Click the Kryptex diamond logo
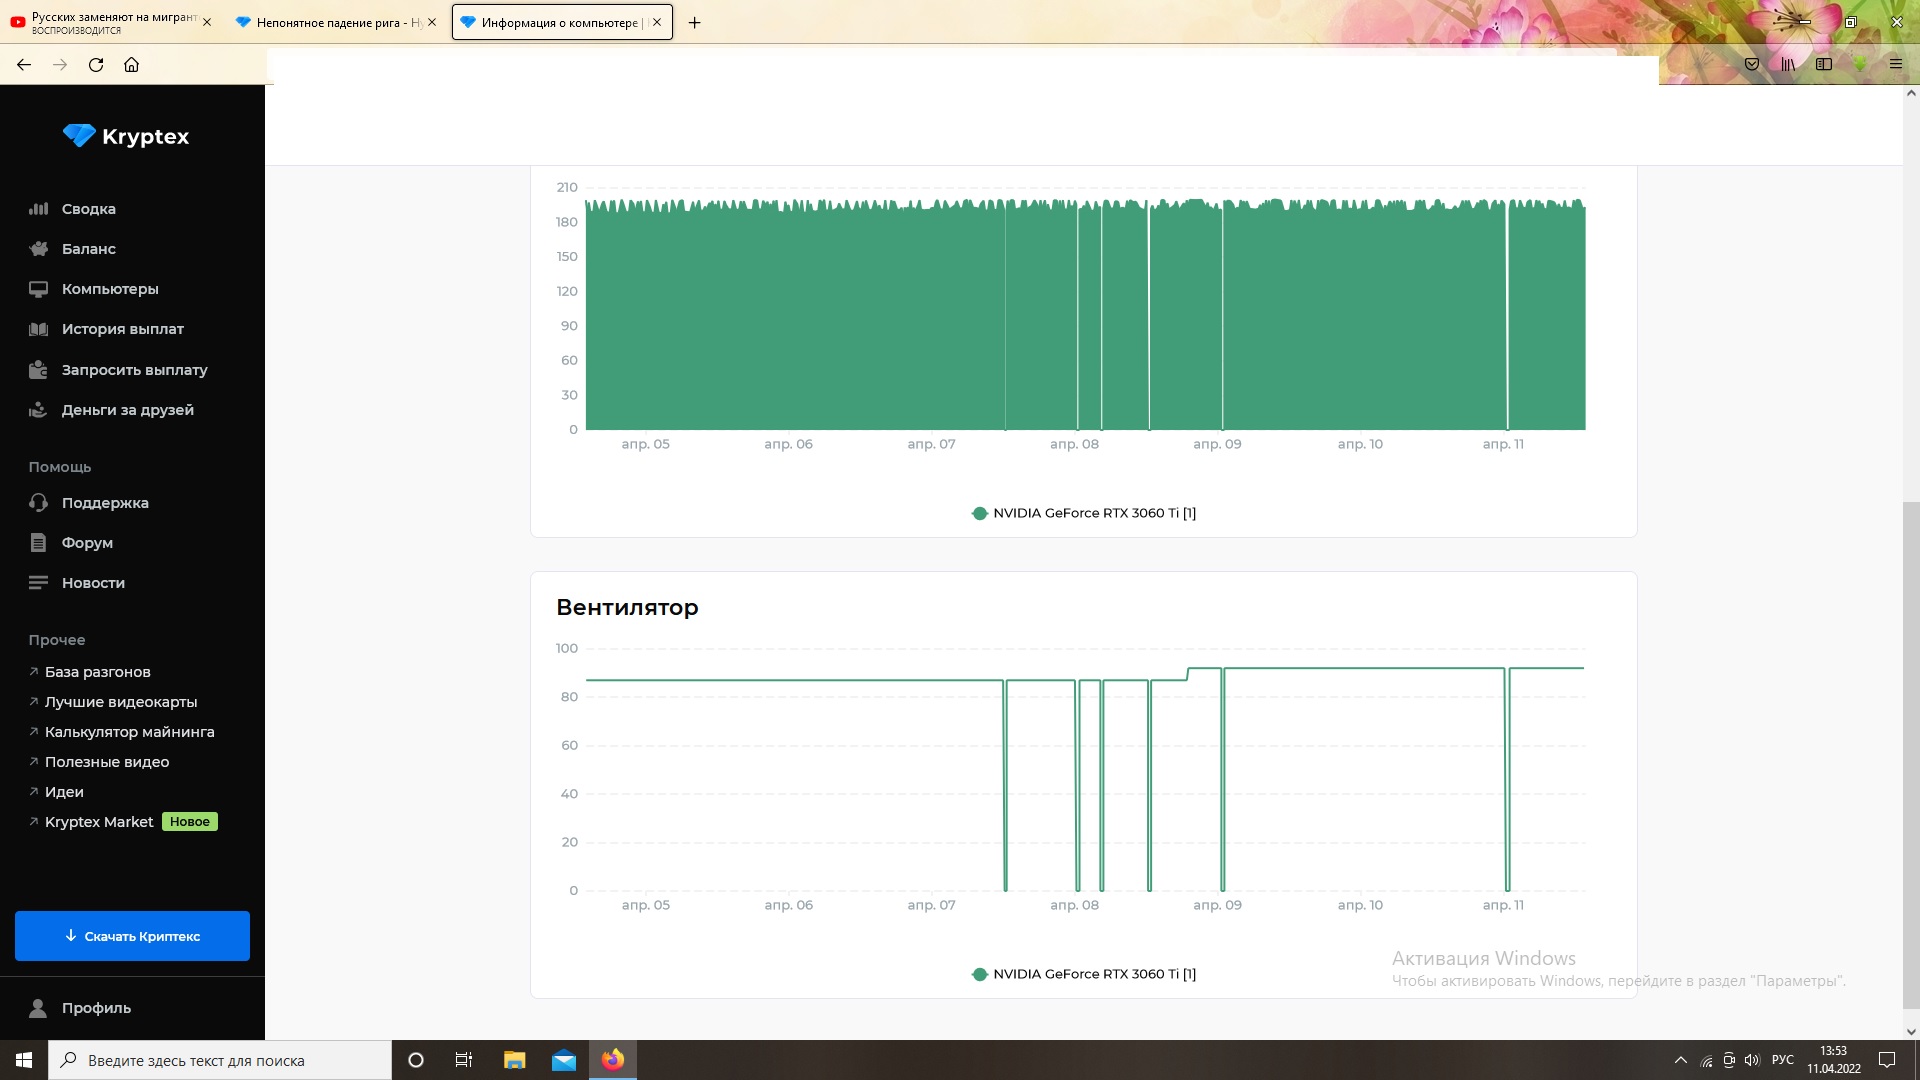This screenshot has width=1920, height=1080. (x=79, y=136)
